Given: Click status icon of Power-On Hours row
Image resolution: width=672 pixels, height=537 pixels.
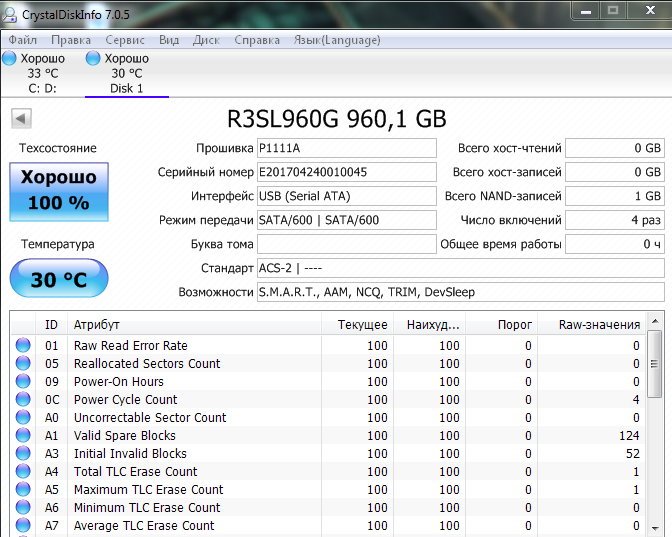Looking at the screenshot, I should coord(23,381).
